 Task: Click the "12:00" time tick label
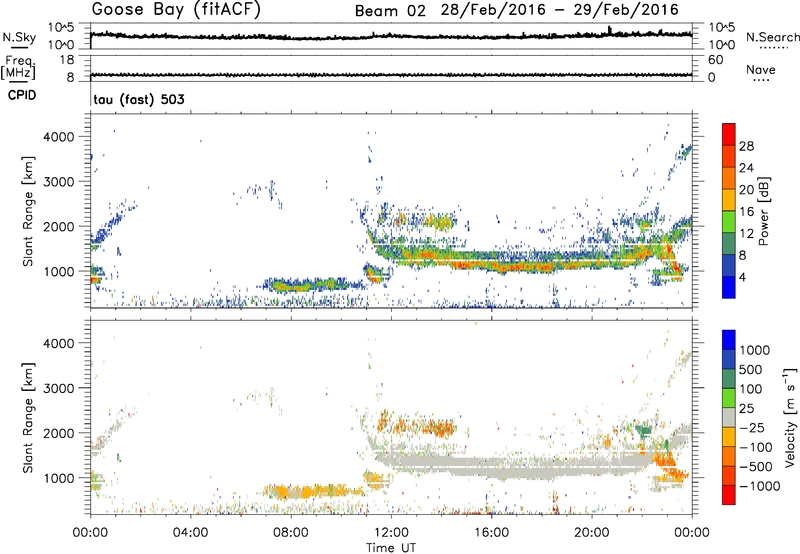[x=391, y=533]
